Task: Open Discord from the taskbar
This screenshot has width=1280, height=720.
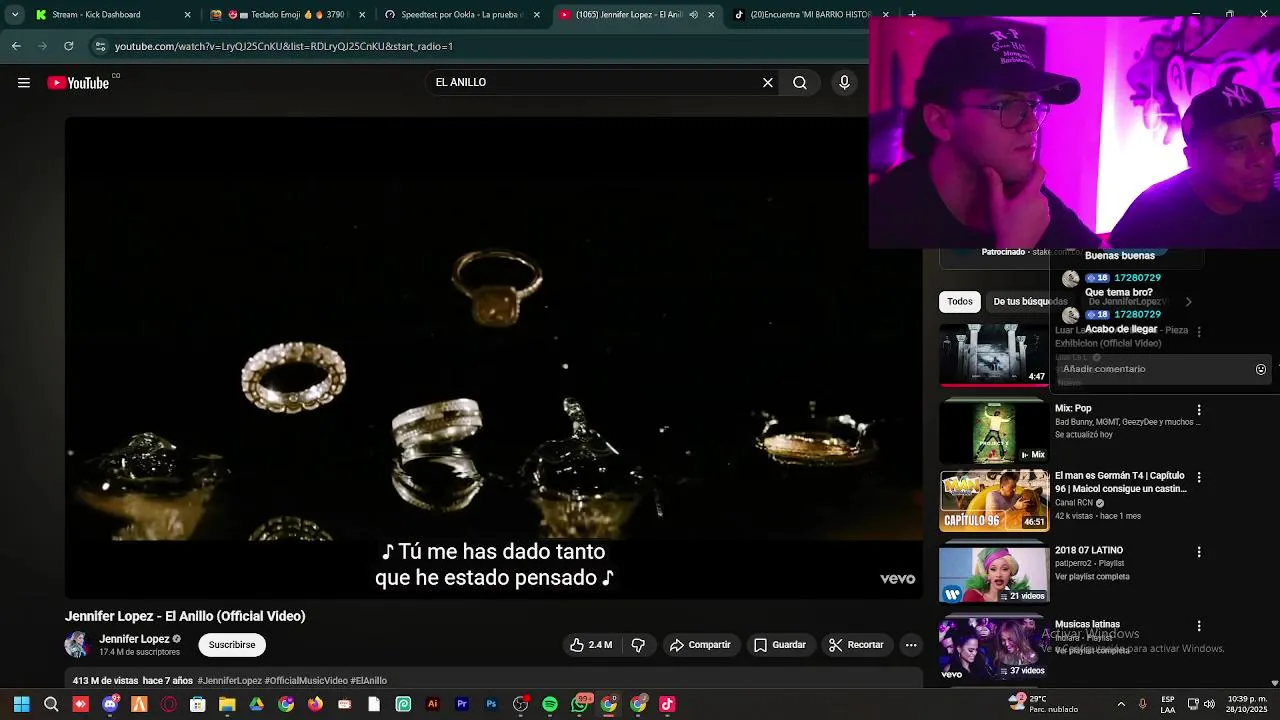Action: (x=110, y=704)
